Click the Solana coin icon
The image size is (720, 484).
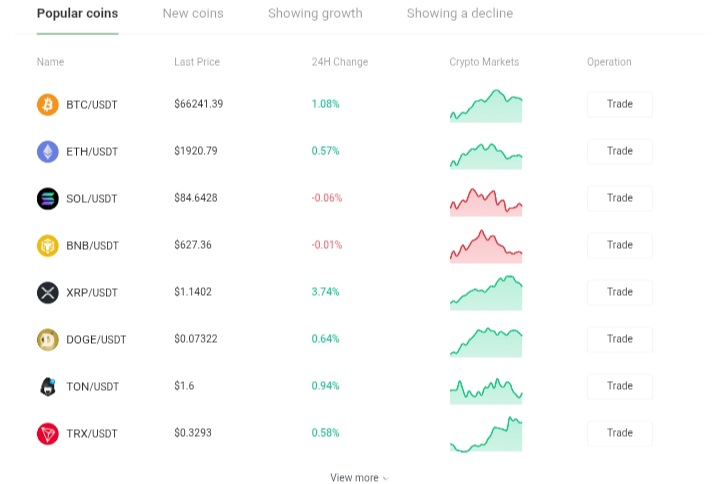tap(48, 199)
